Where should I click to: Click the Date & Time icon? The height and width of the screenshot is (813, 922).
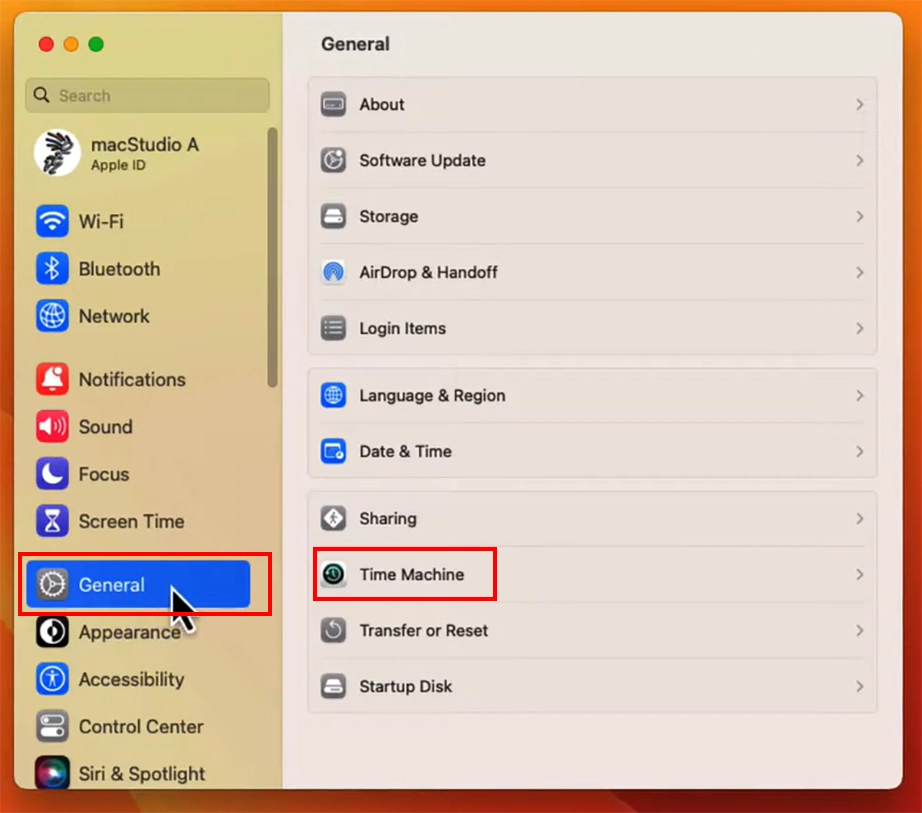tap(333, 451)
